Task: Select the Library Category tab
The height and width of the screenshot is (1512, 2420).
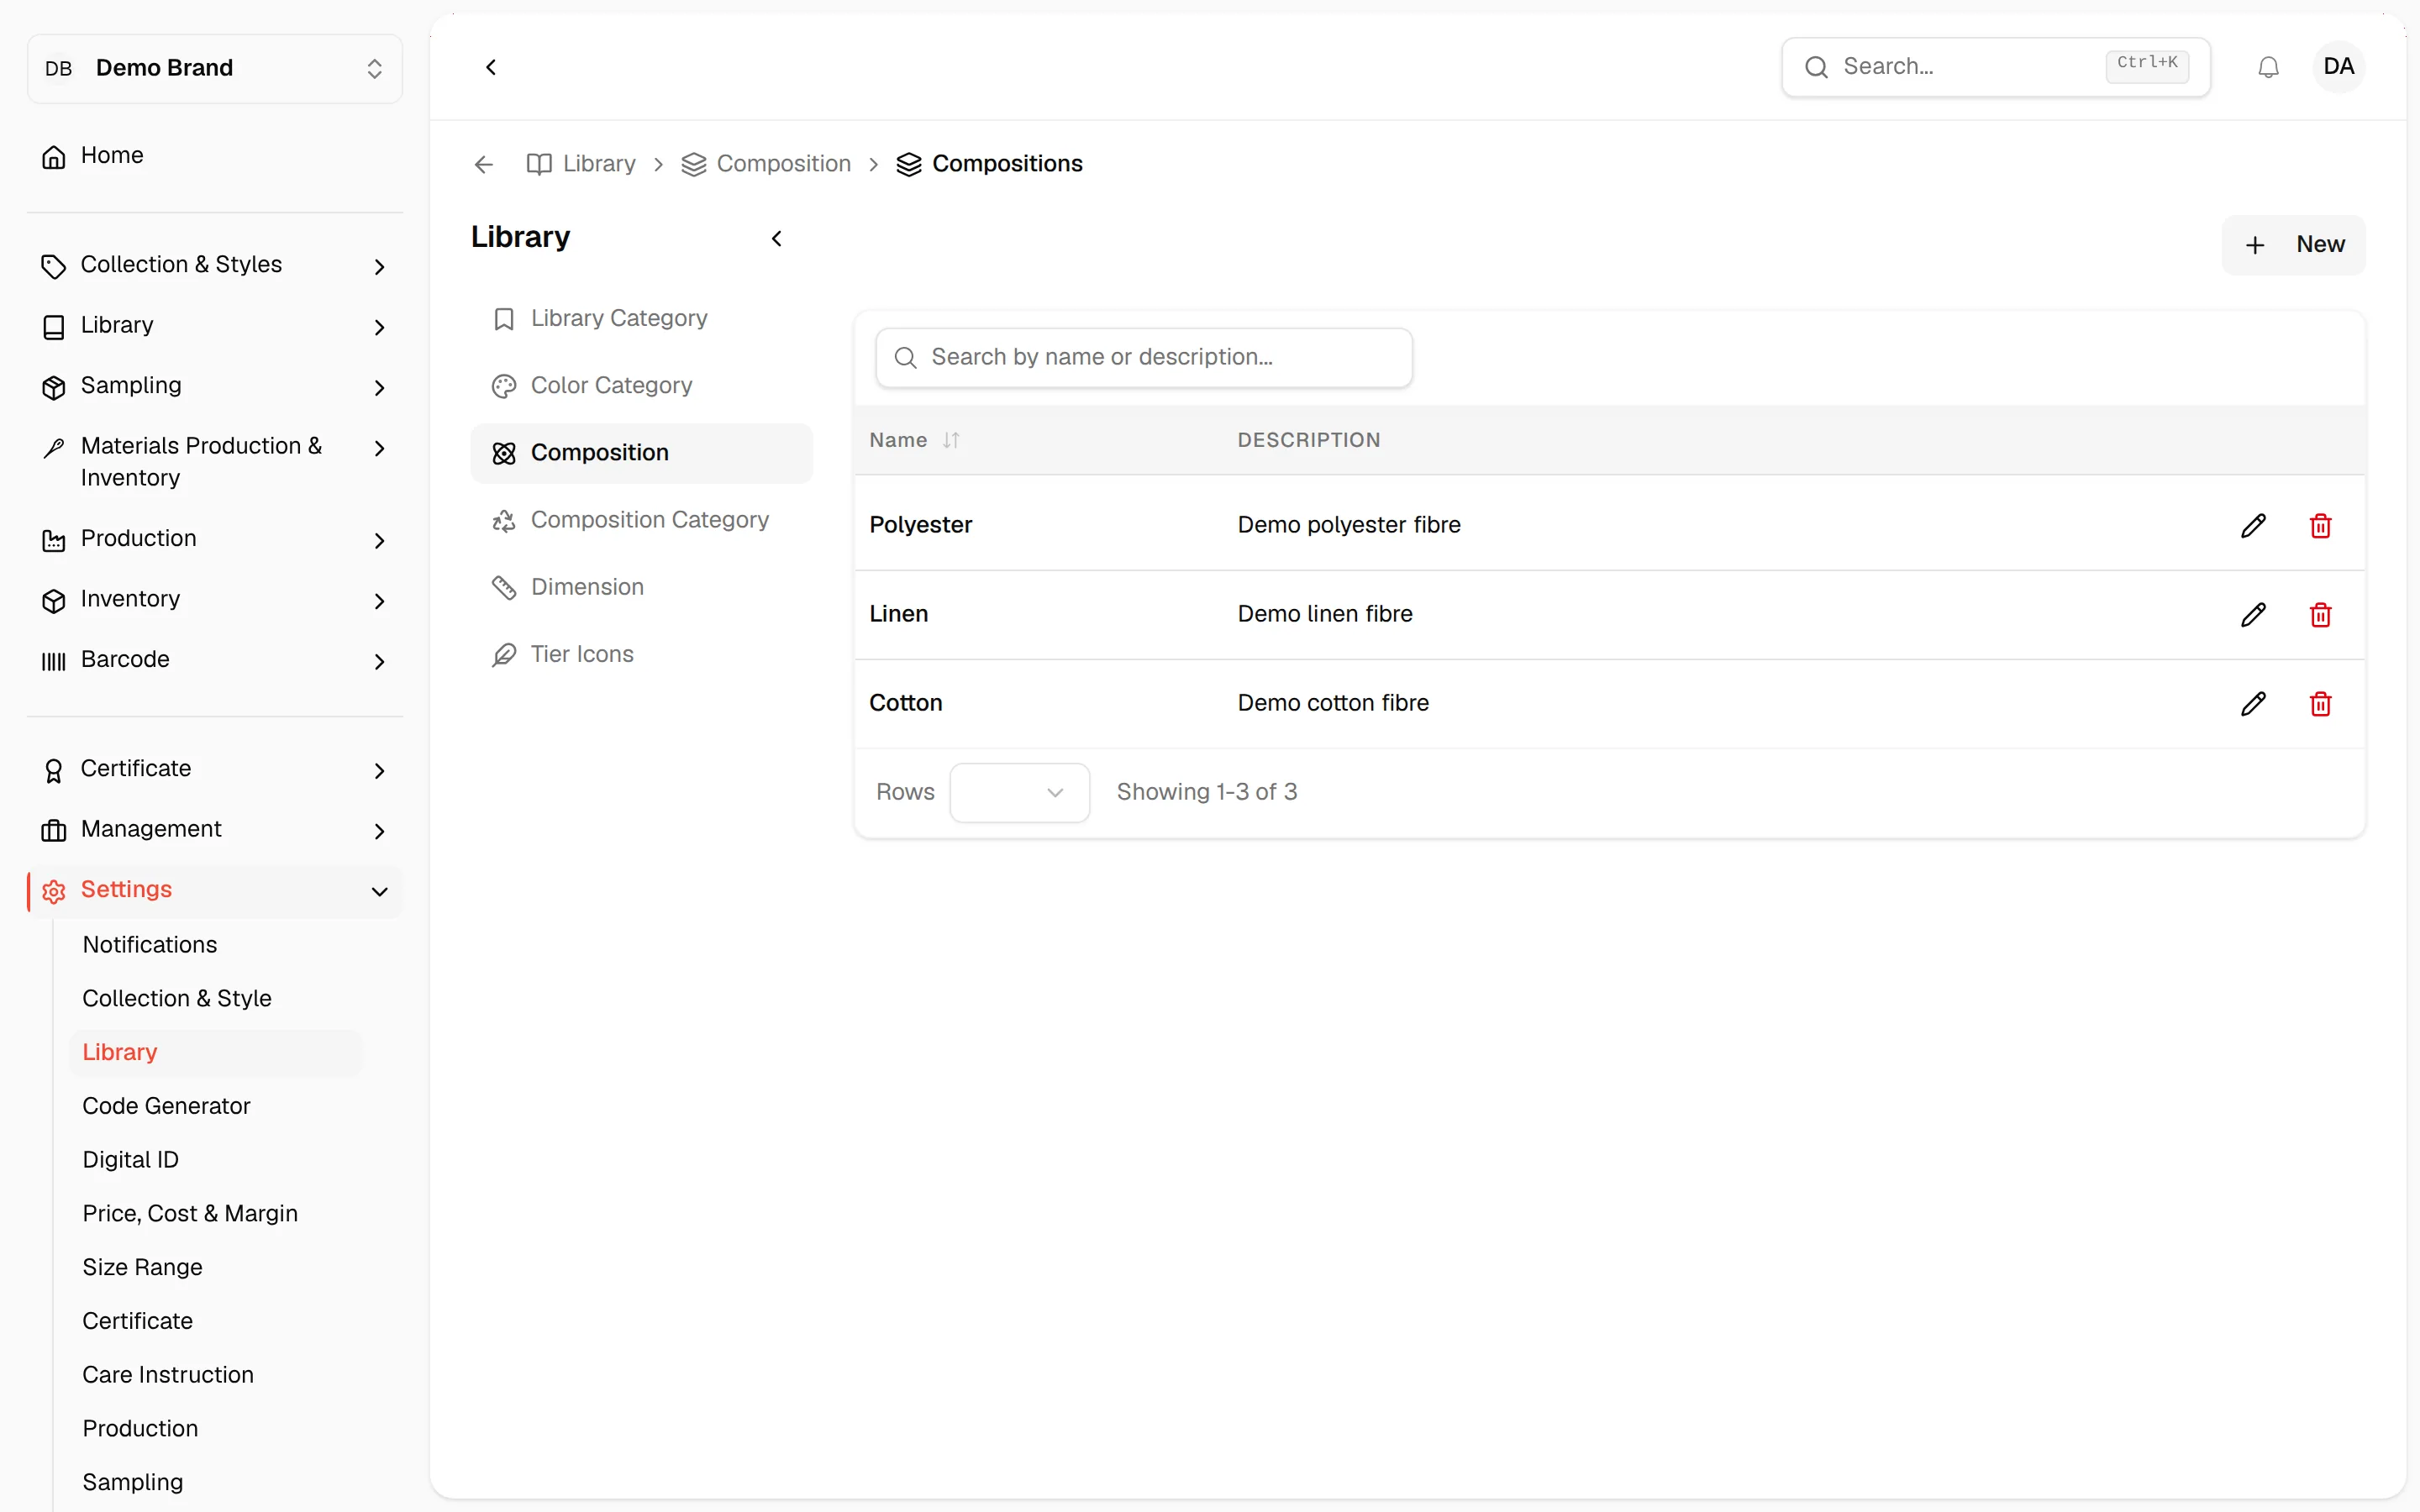Action: coord(641,318)
